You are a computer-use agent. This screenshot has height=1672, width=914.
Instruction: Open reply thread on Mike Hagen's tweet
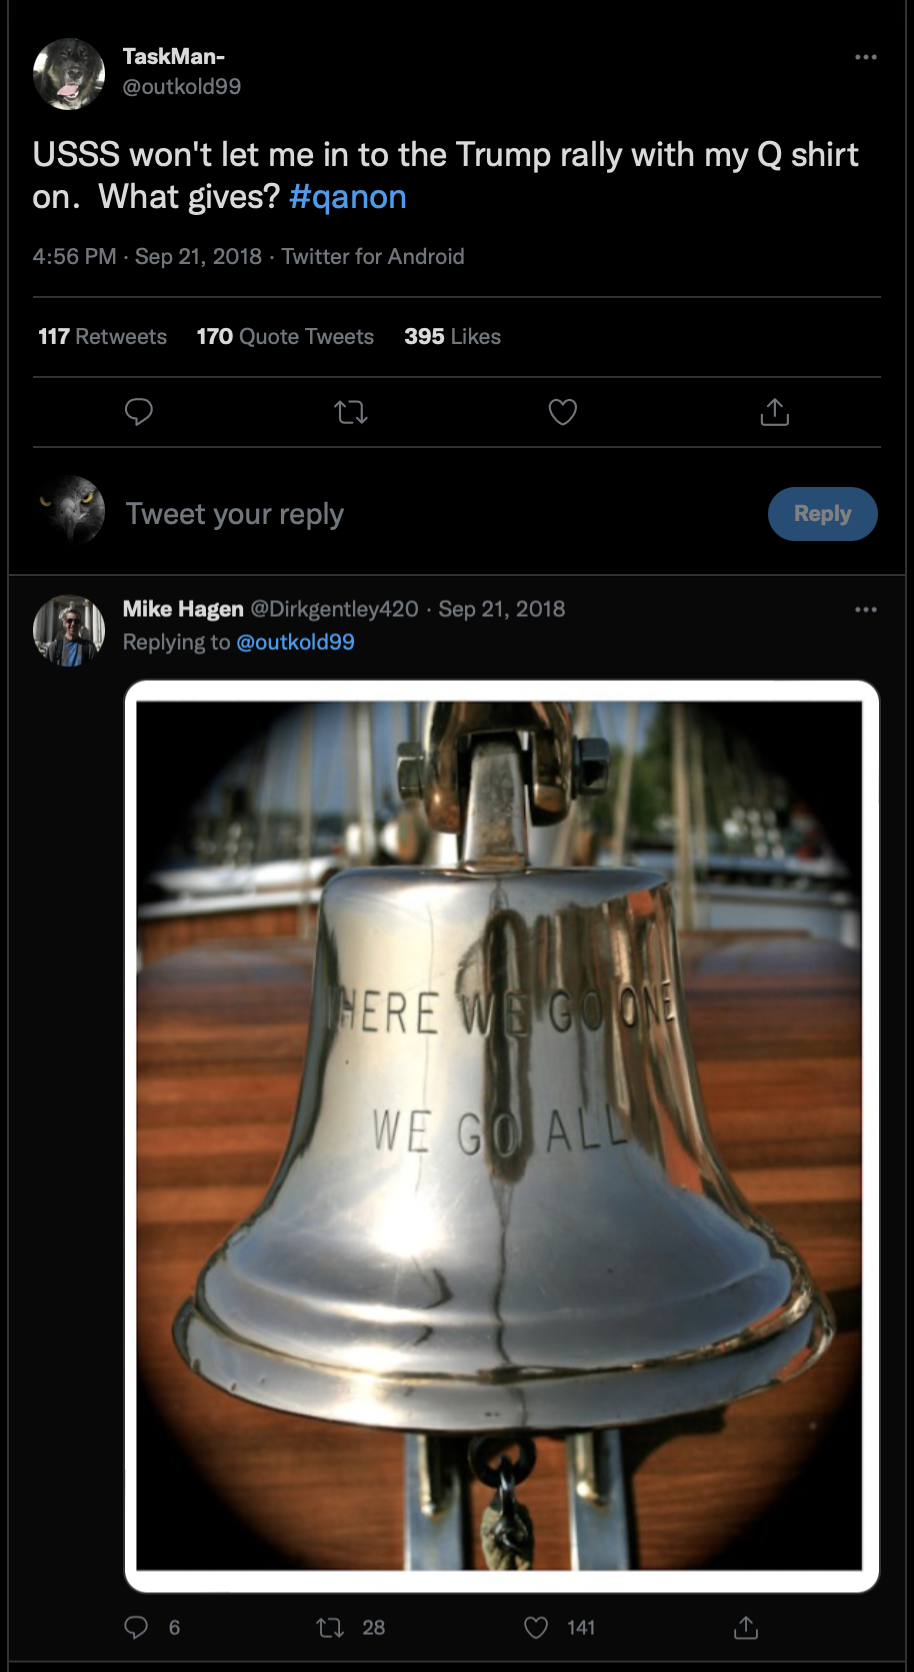coord(136,1627)
